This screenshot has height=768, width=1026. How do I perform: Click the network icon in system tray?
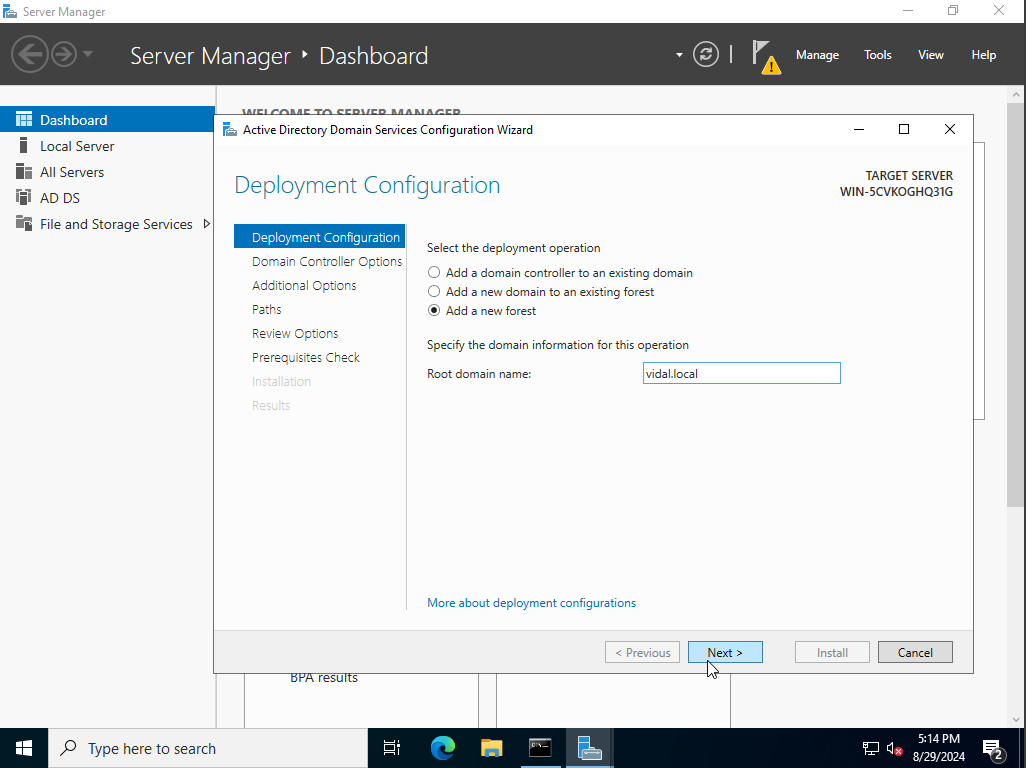(x=870, y=748)
